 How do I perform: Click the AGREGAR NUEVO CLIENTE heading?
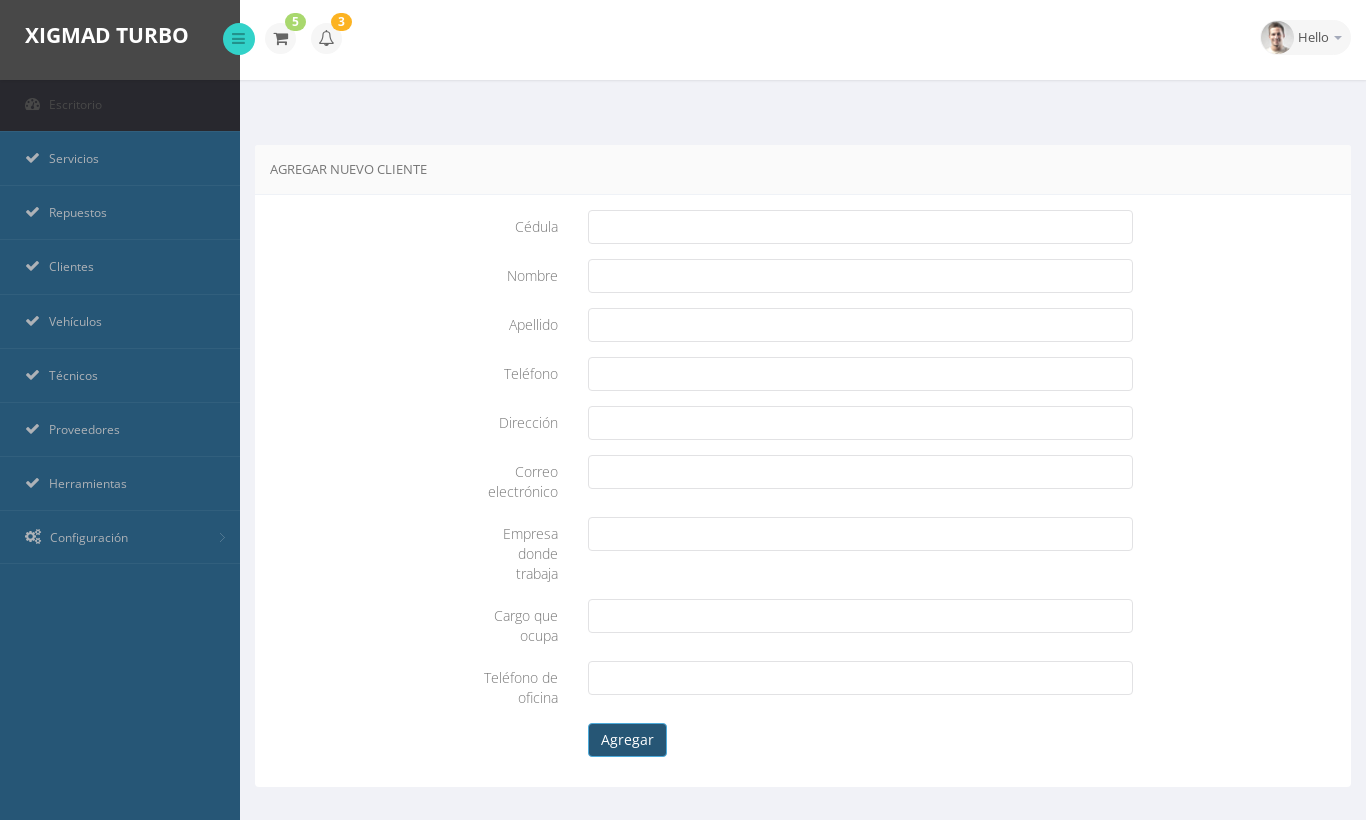point(348,170)
